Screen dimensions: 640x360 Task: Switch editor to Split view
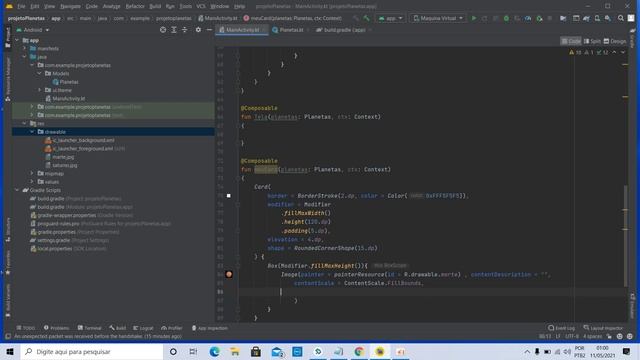592,41
